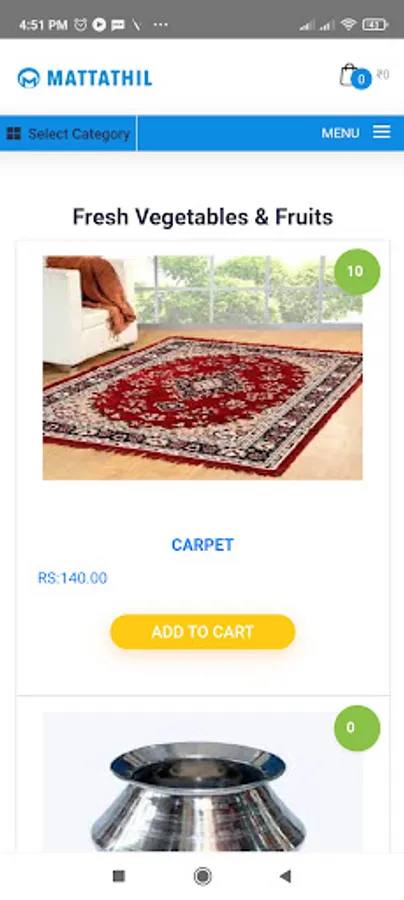Viewport: 404px width, 900px height.
Task: Tap the Android back triangle button
Action: pos(285,876)
